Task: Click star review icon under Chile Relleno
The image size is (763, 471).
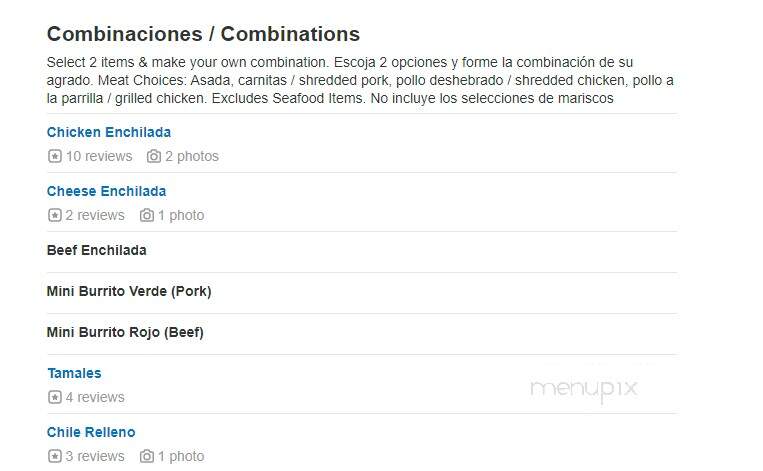Action: pyautogui.click(x=55, y=456)
